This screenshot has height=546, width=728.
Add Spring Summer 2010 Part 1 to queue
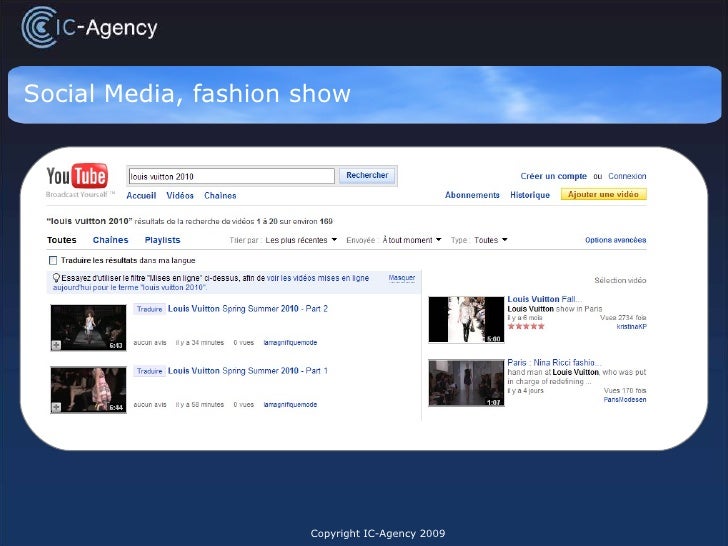pos(58,407)
